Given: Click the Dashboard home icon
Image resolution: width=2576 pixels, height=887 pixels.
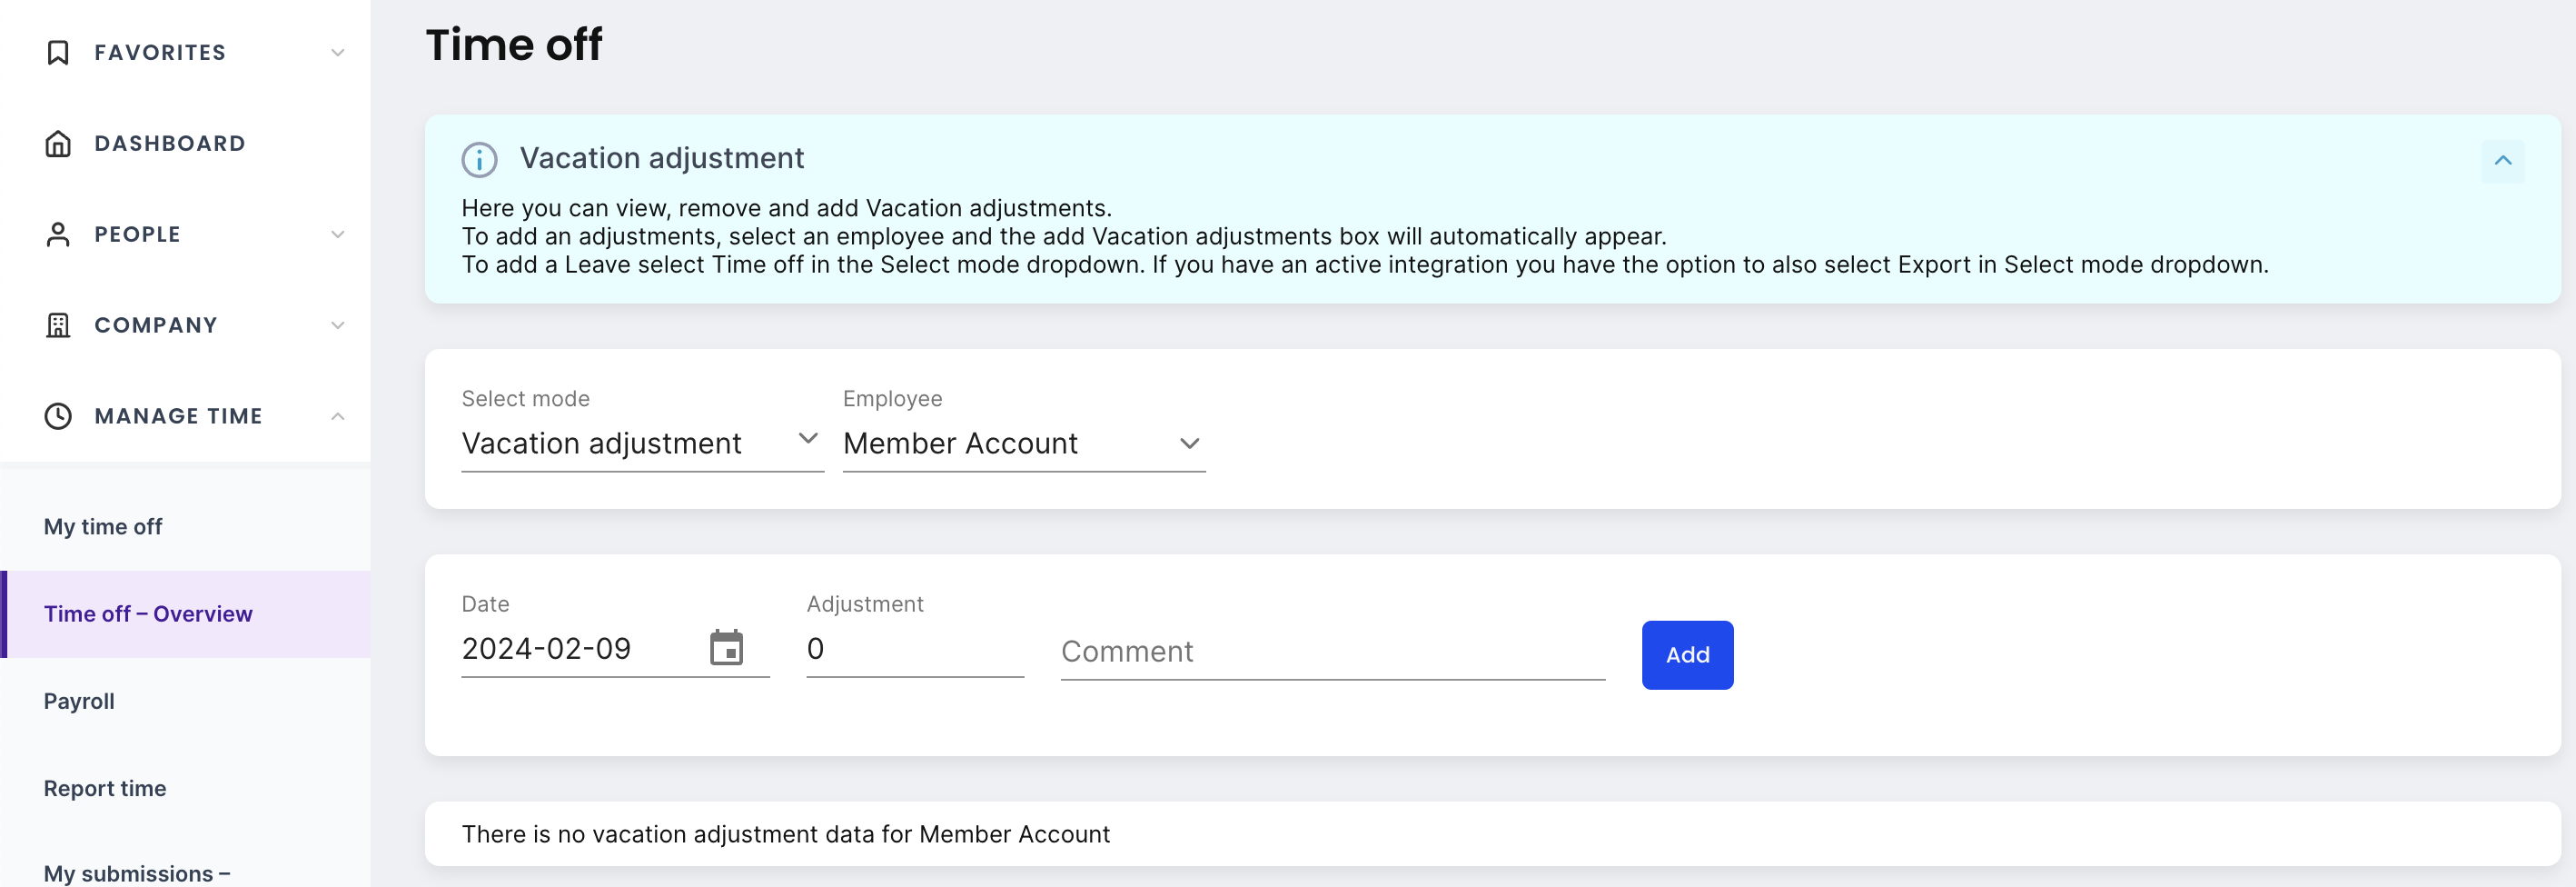Looking at the screenshot, I should (58, 144).
